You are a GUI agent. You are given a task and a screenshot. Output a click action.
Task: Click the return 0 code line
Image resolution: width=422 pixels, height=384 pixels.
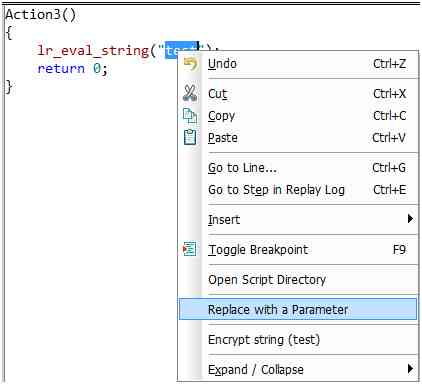pyautogui.click(x=72, y=69)
